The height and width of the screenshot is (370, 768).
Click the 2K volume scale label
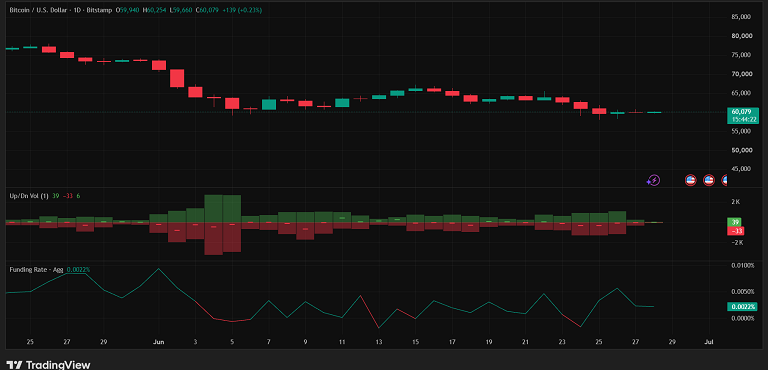pos(736,202)
